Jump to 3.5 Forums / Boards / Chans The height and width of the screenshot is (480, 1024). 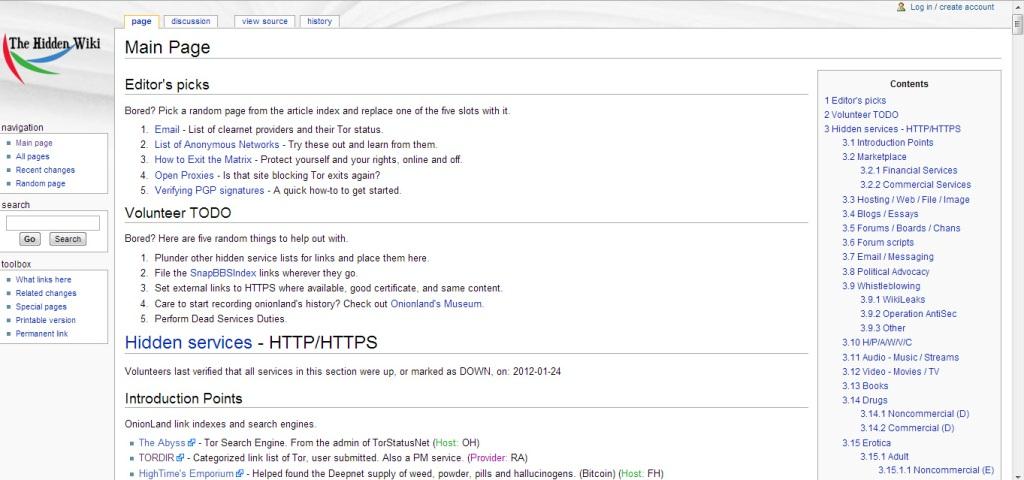(x=901, y=228)
